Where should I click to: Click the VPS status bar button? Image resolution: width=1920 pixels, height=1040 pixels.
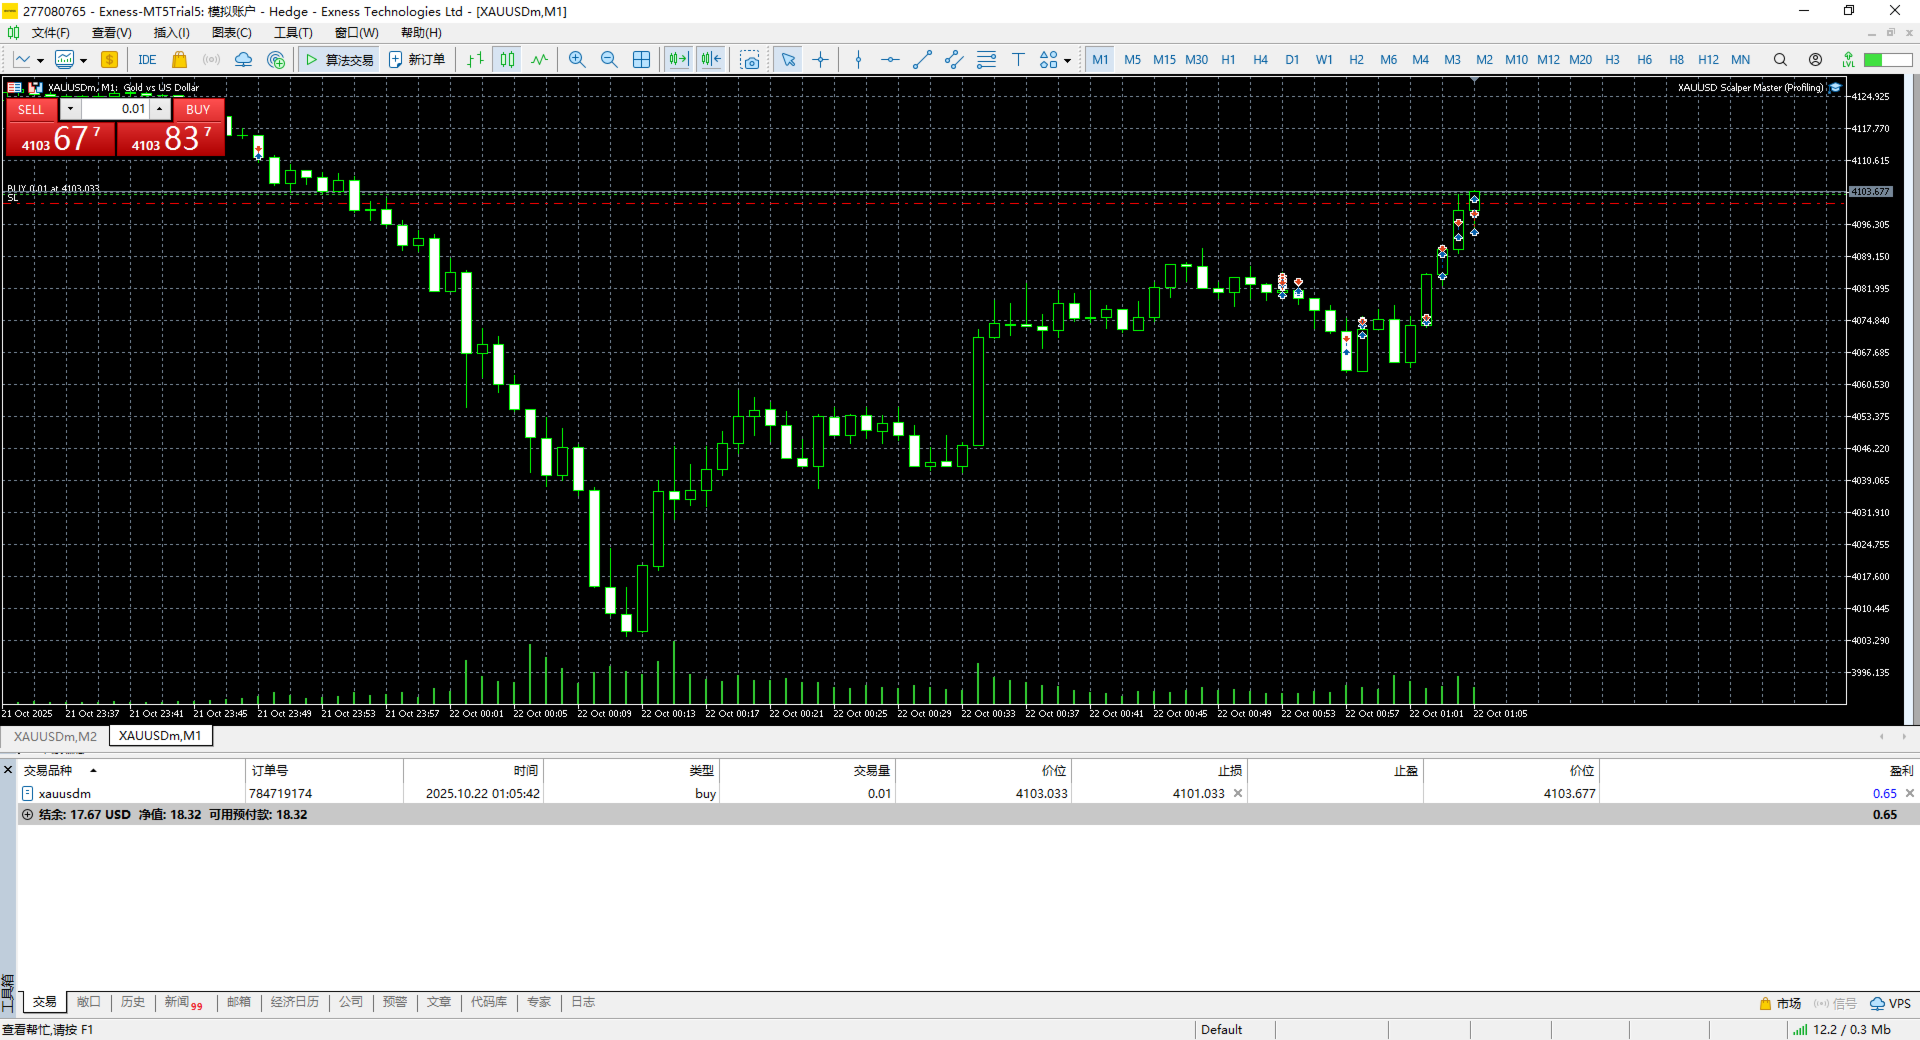coord(1891,1003)
